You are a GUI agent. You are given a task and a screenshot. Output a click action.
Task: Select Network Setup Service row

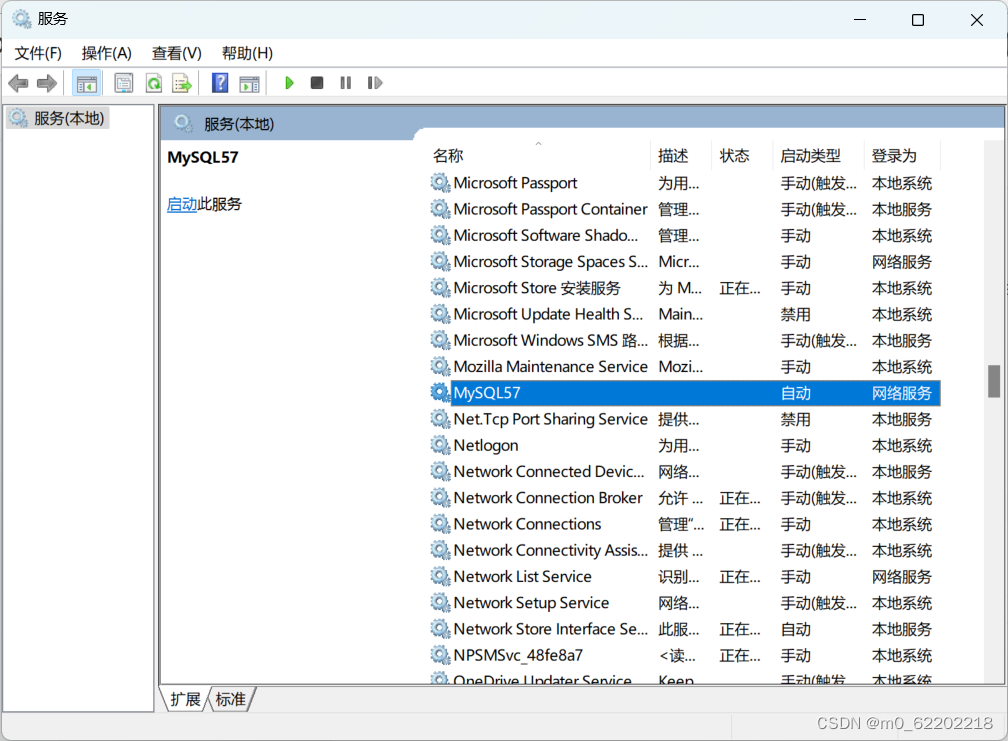point(685,603)
